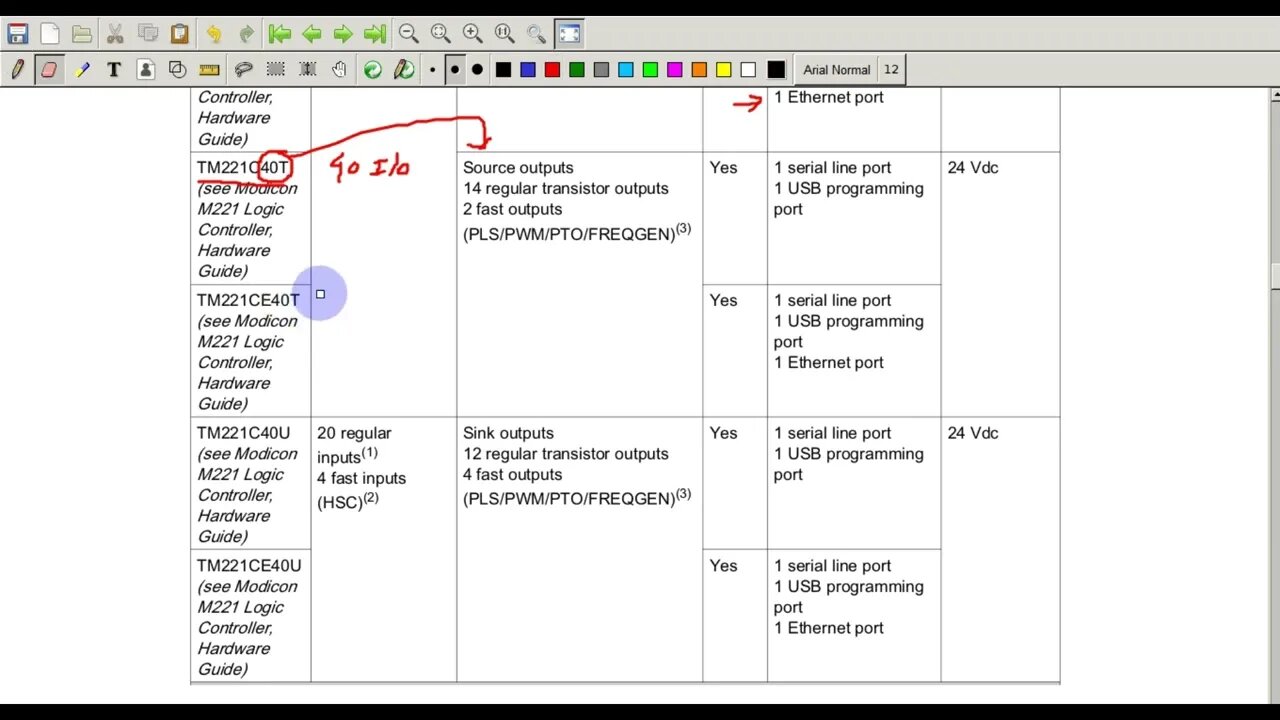
Task: Choose thick line thickness
Action: tap(477, 70)
